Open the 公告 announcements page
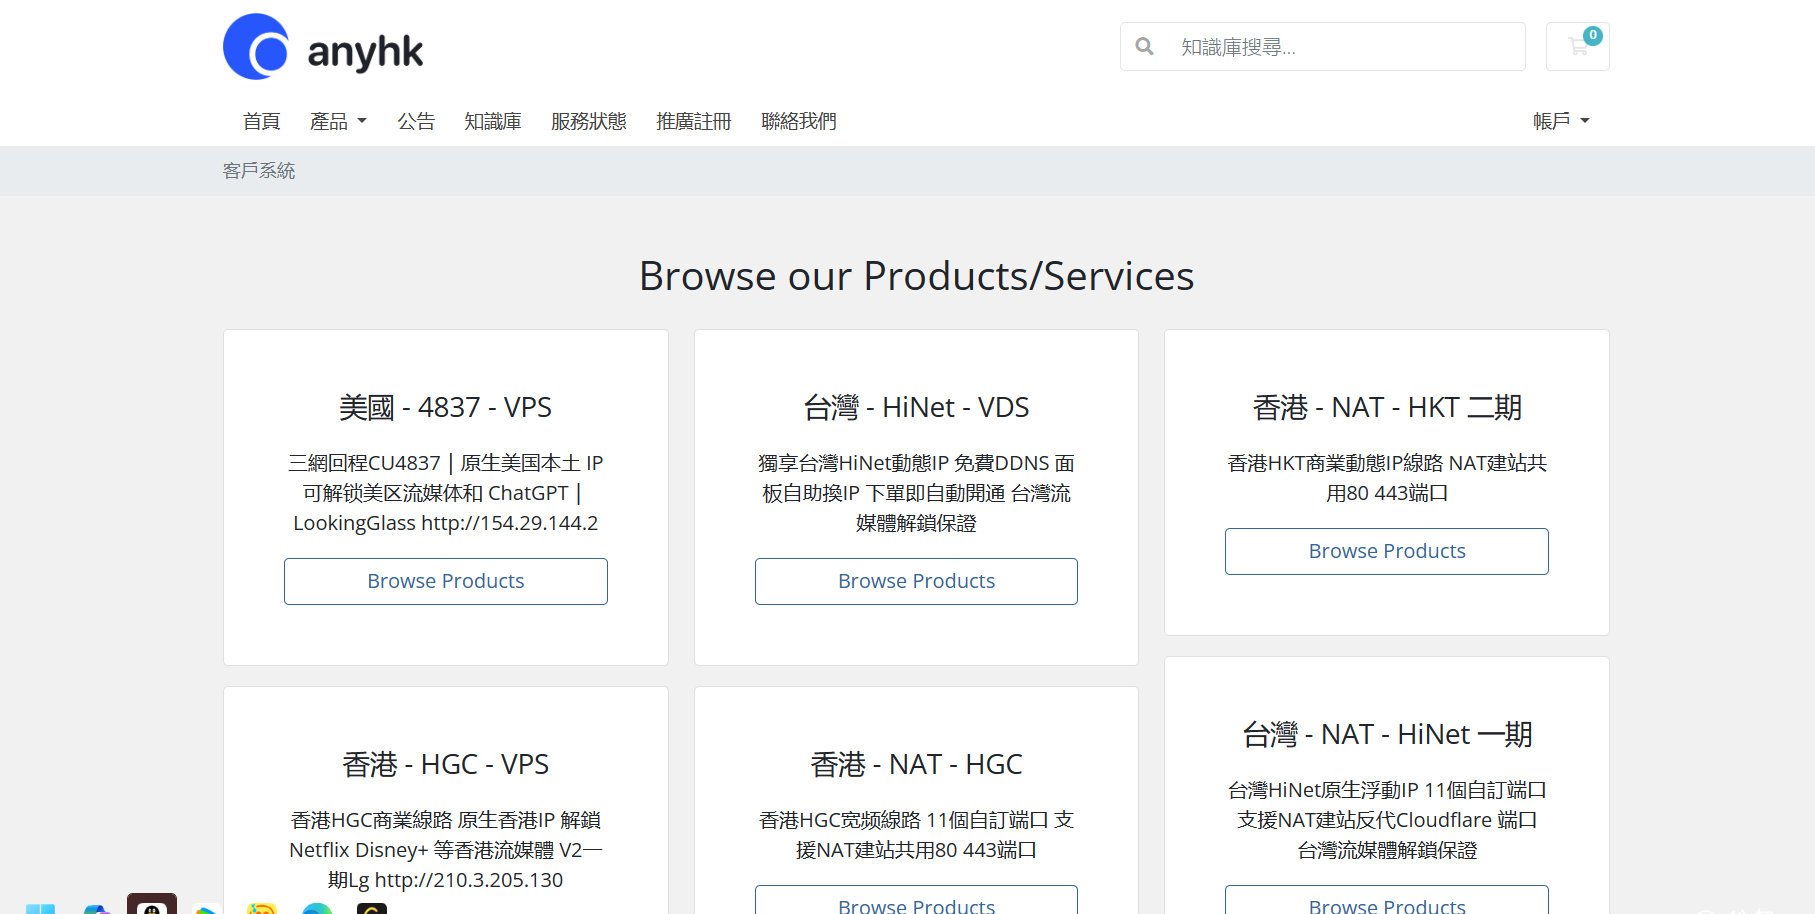Screen dimensions: 1815x914 pyautogui.click(x=416, y=121)
